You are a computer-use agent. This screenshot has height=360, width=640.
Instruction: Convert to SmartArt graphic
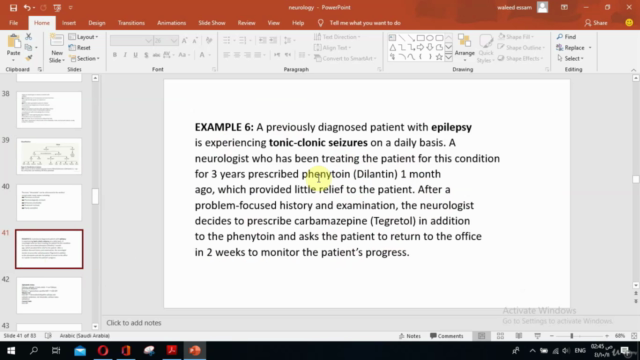click(x=345, y=58)
